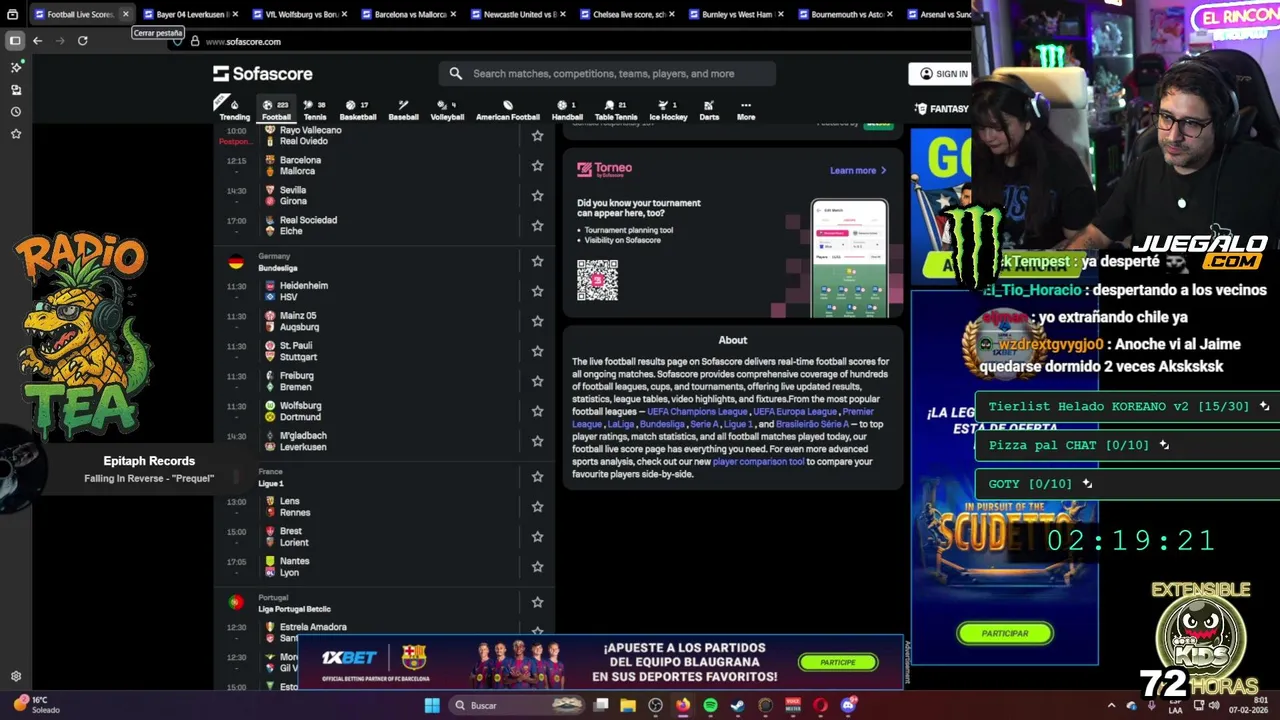Image resolution: width=1280 pixels, height=720 pixels.
Task: Open the FANTASY link
Action: click(x=941, y=108)
